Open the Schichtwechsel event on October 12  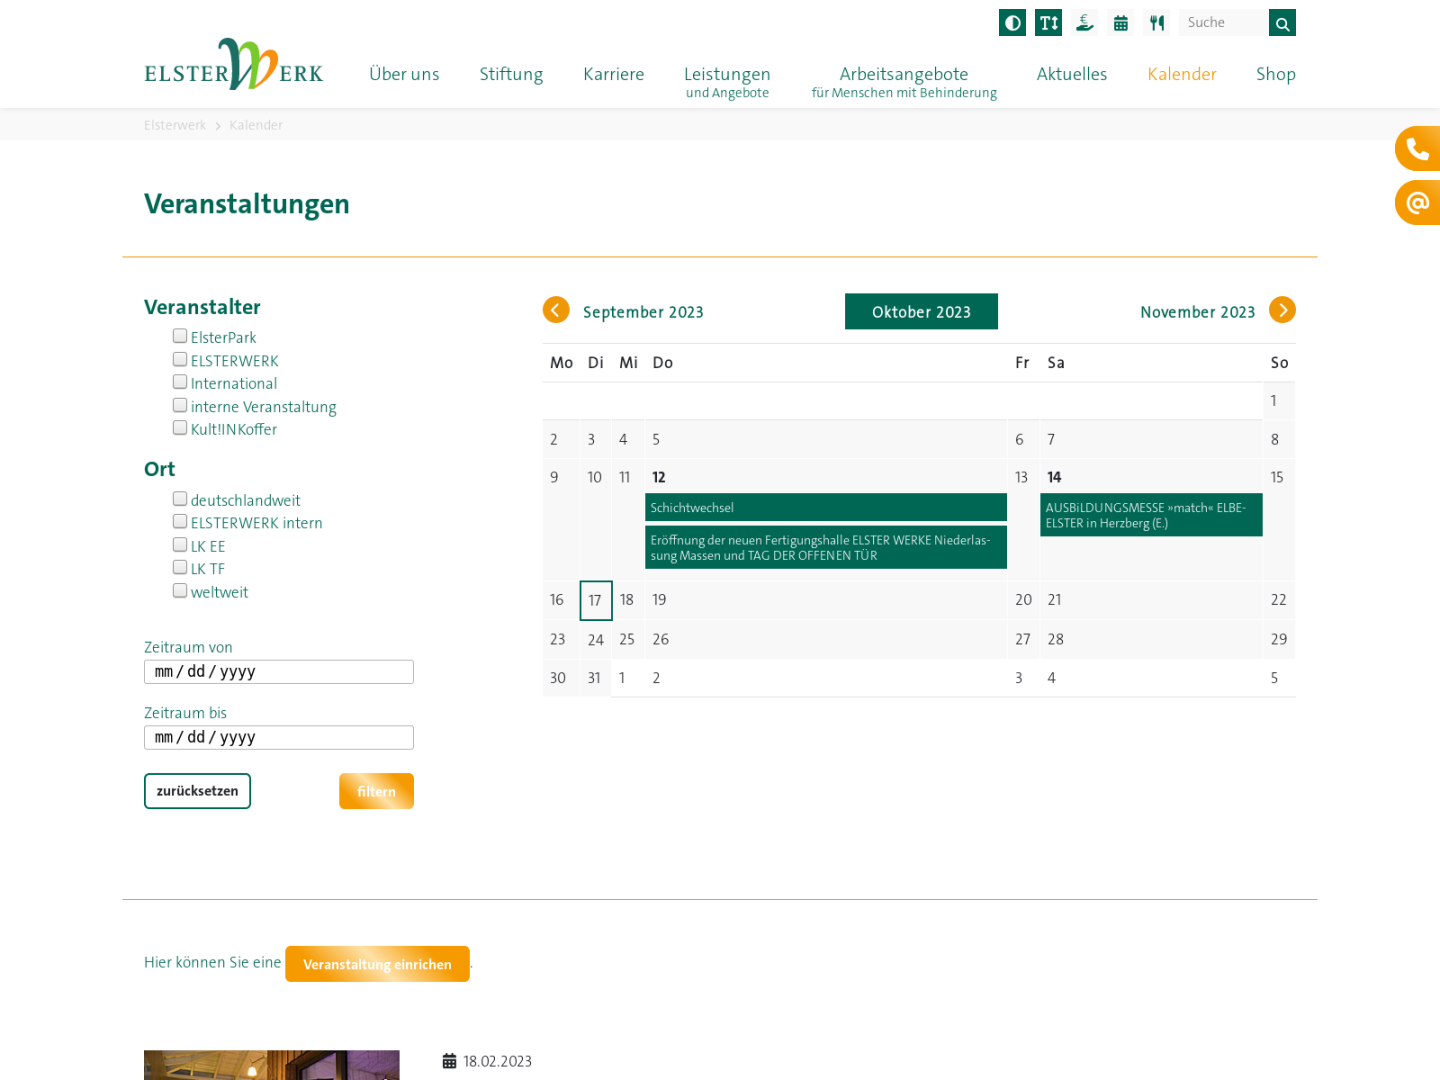pyautogui.click(x=825, y=508)
